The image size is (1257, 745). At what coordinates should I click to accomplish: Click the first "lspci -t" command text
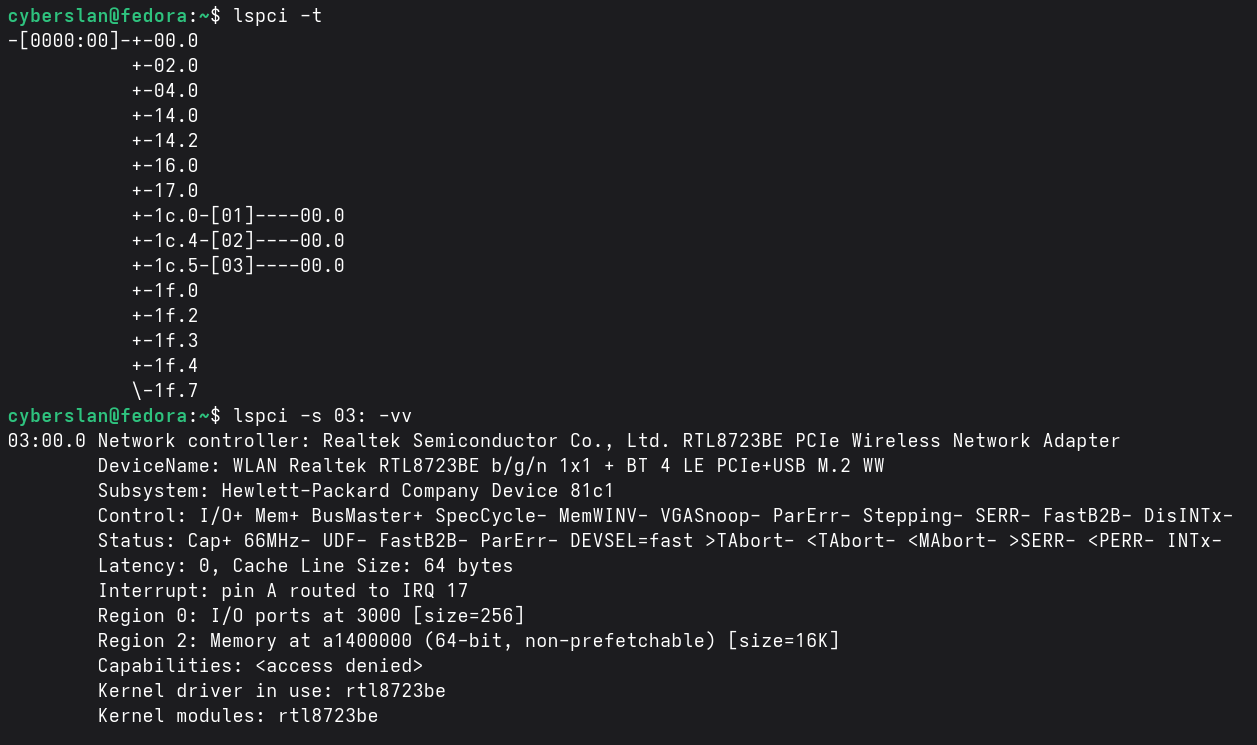[x=277, y=16]
